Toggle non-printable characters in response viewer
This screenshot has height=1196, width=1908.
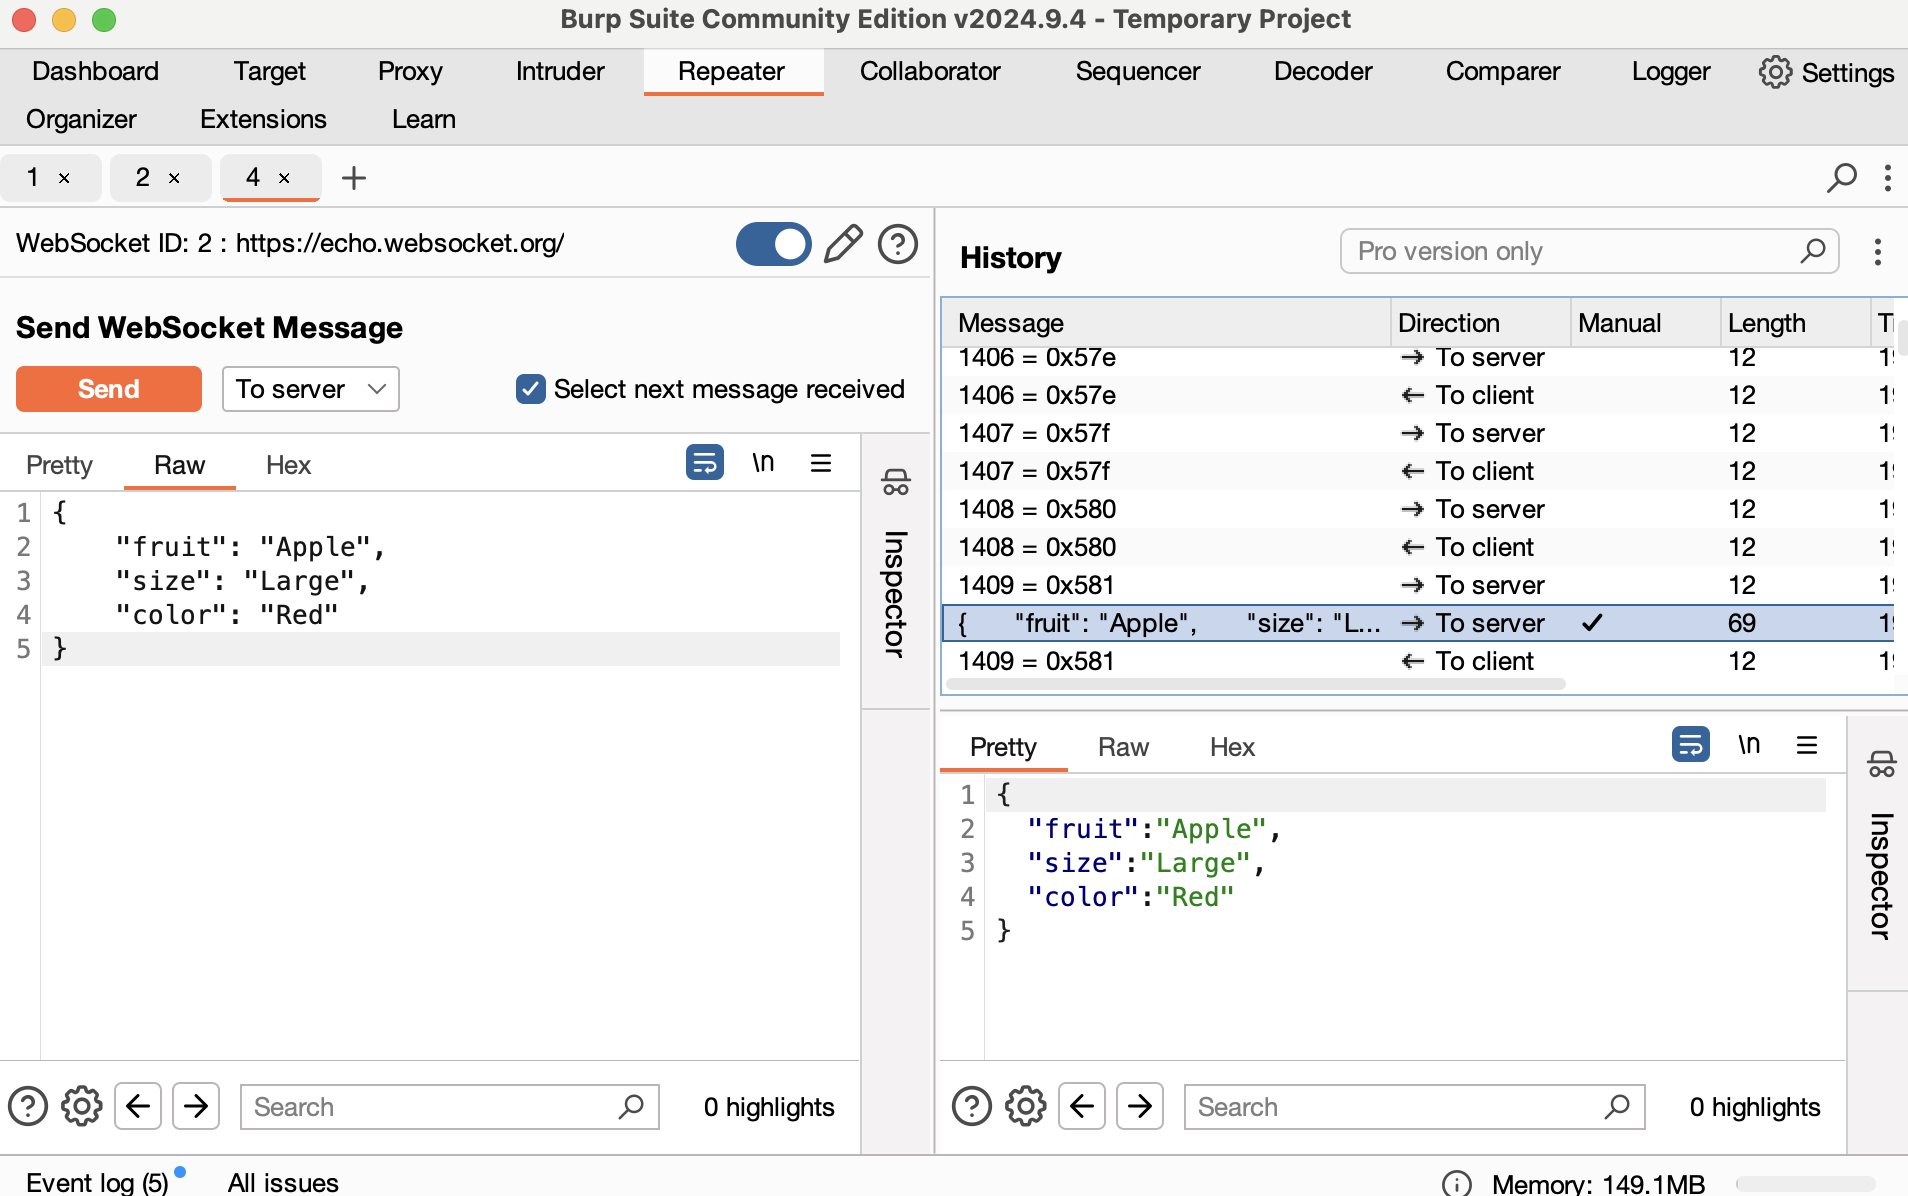tap(1749, 744)
